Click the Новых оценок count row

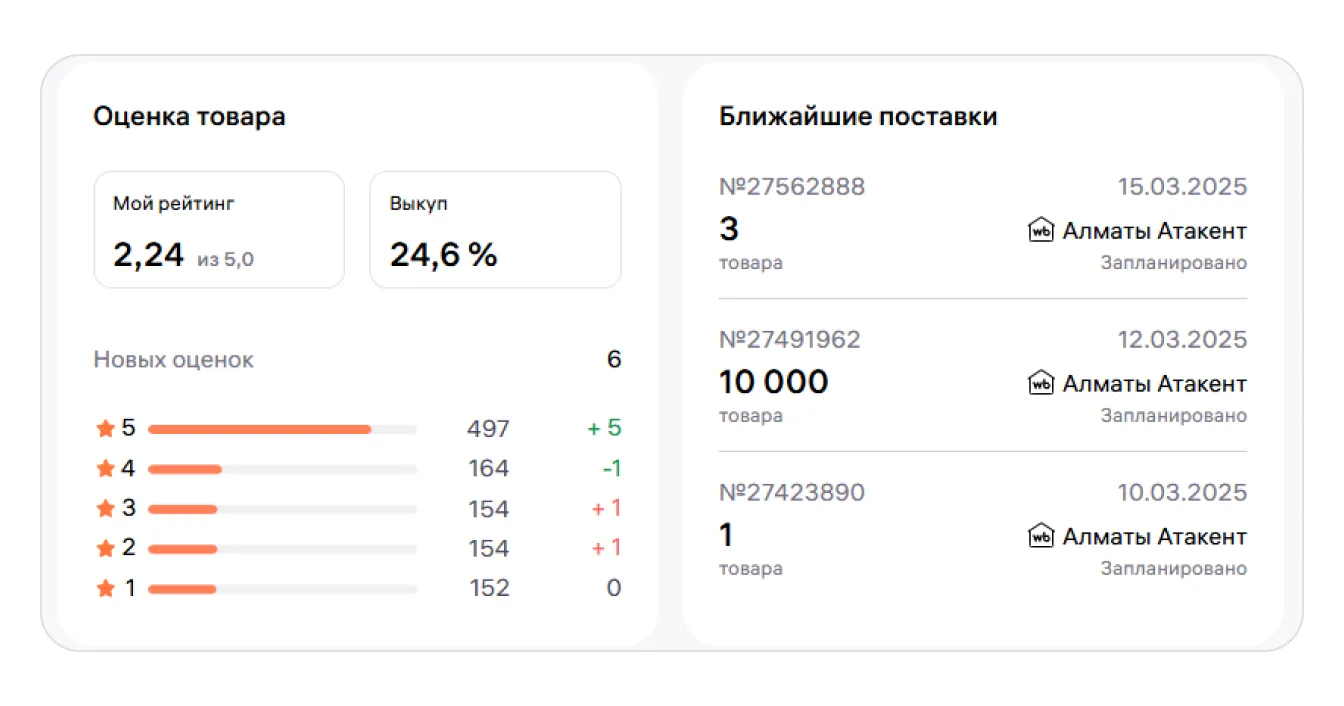(357, 360)
